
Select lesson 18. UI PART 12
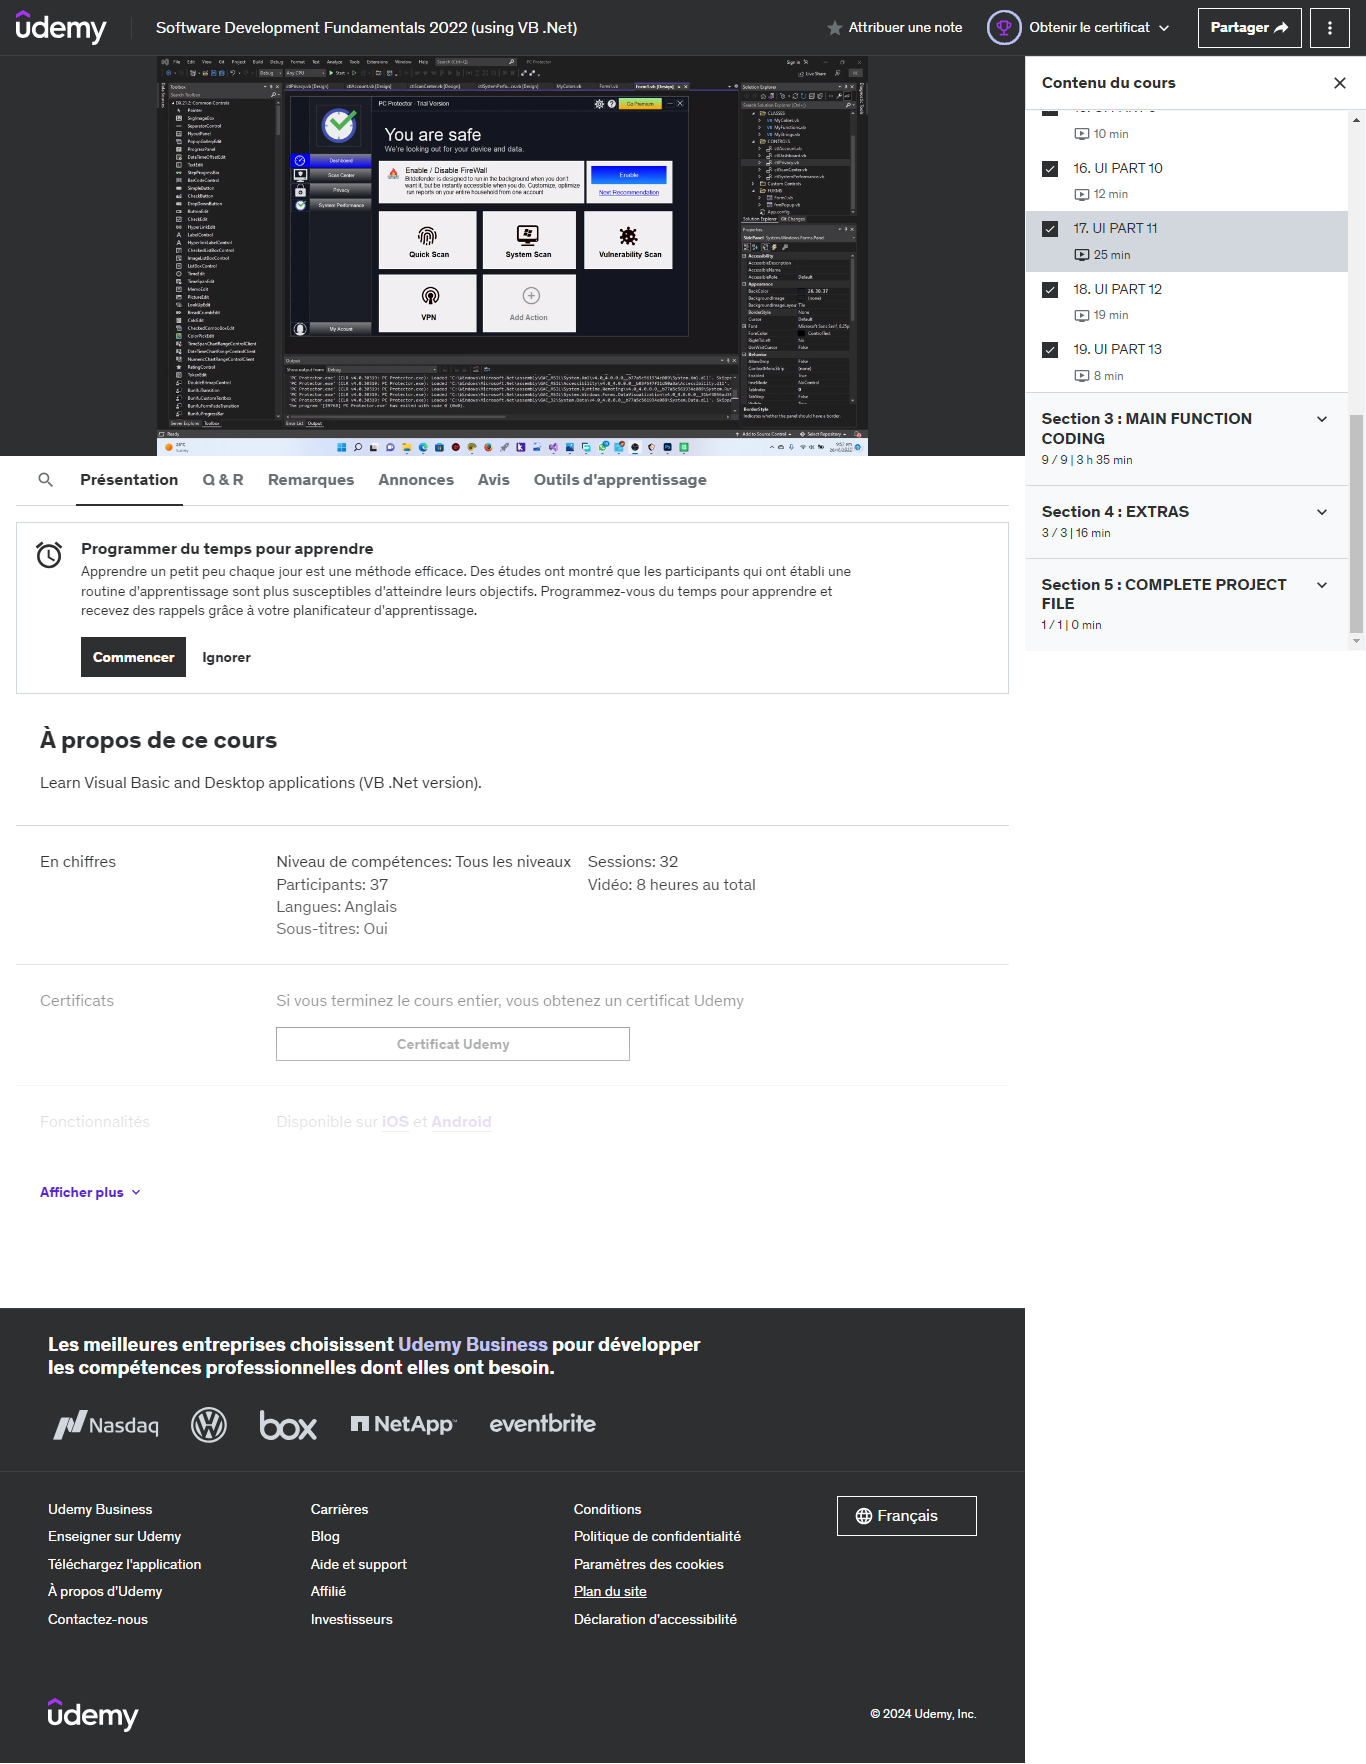[1186, 302]
